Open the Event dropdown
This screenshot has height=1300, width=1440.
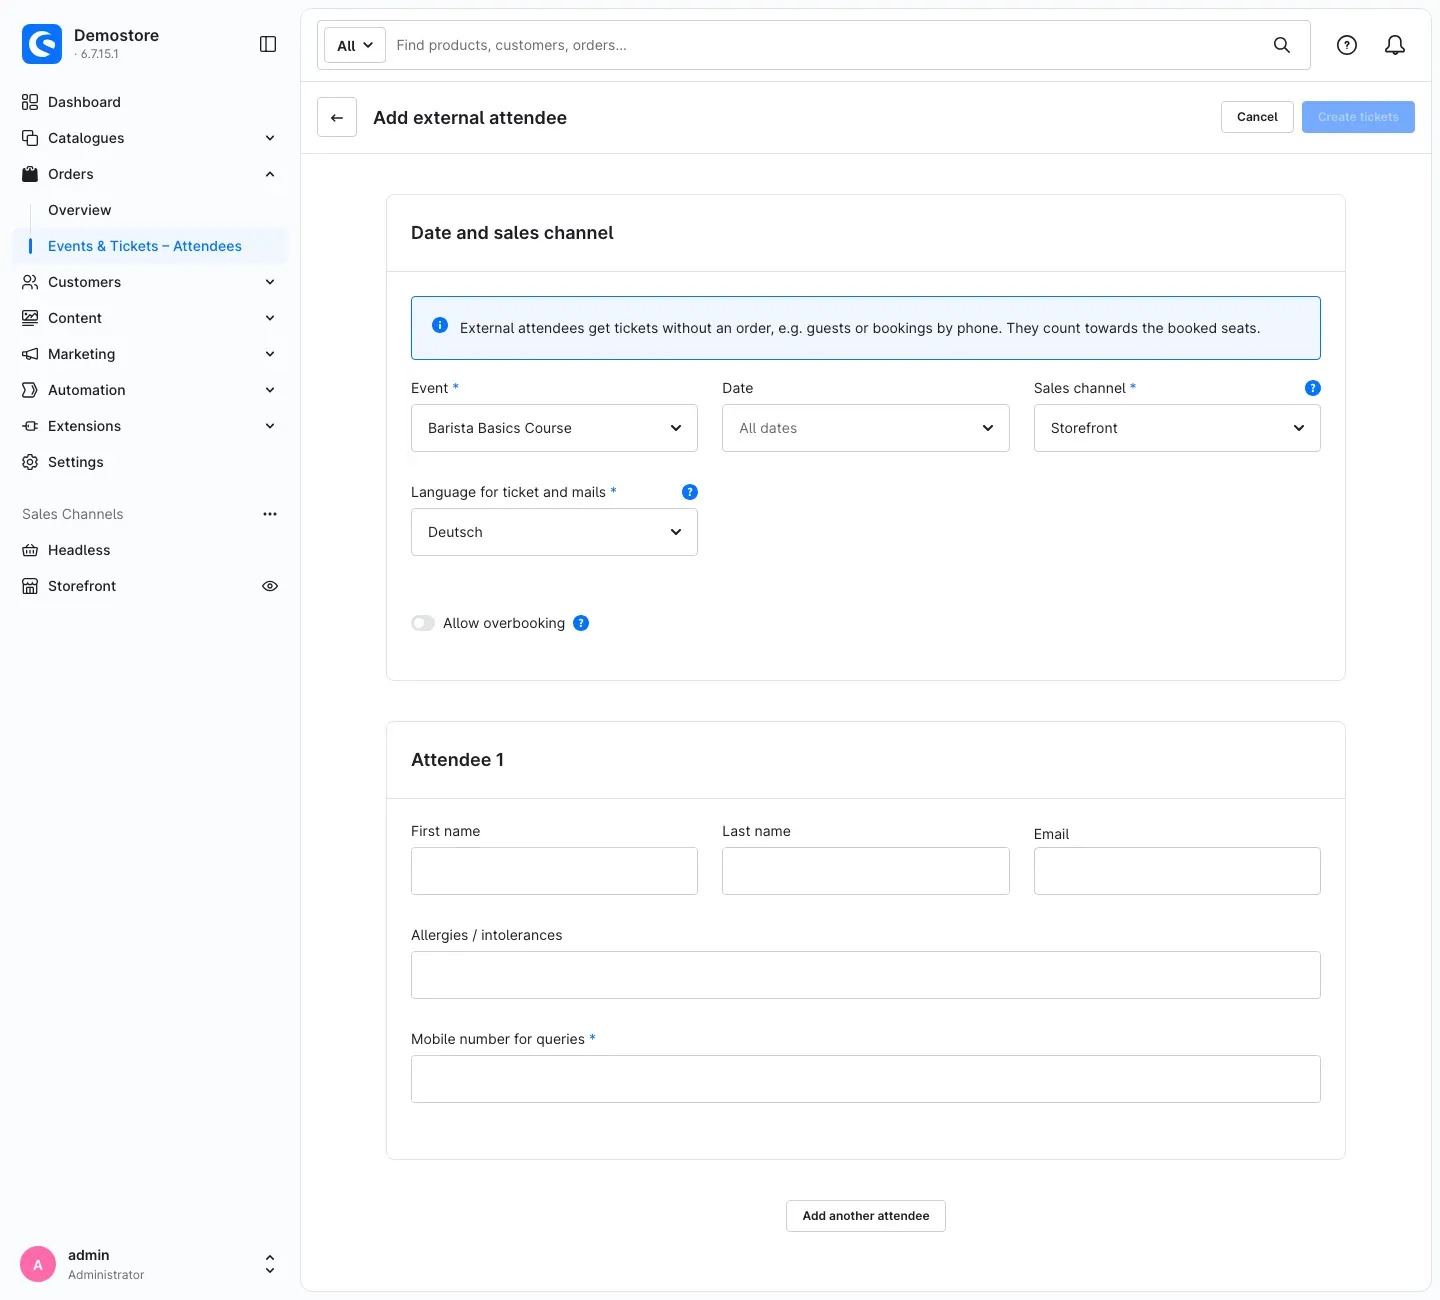[554, 428]
